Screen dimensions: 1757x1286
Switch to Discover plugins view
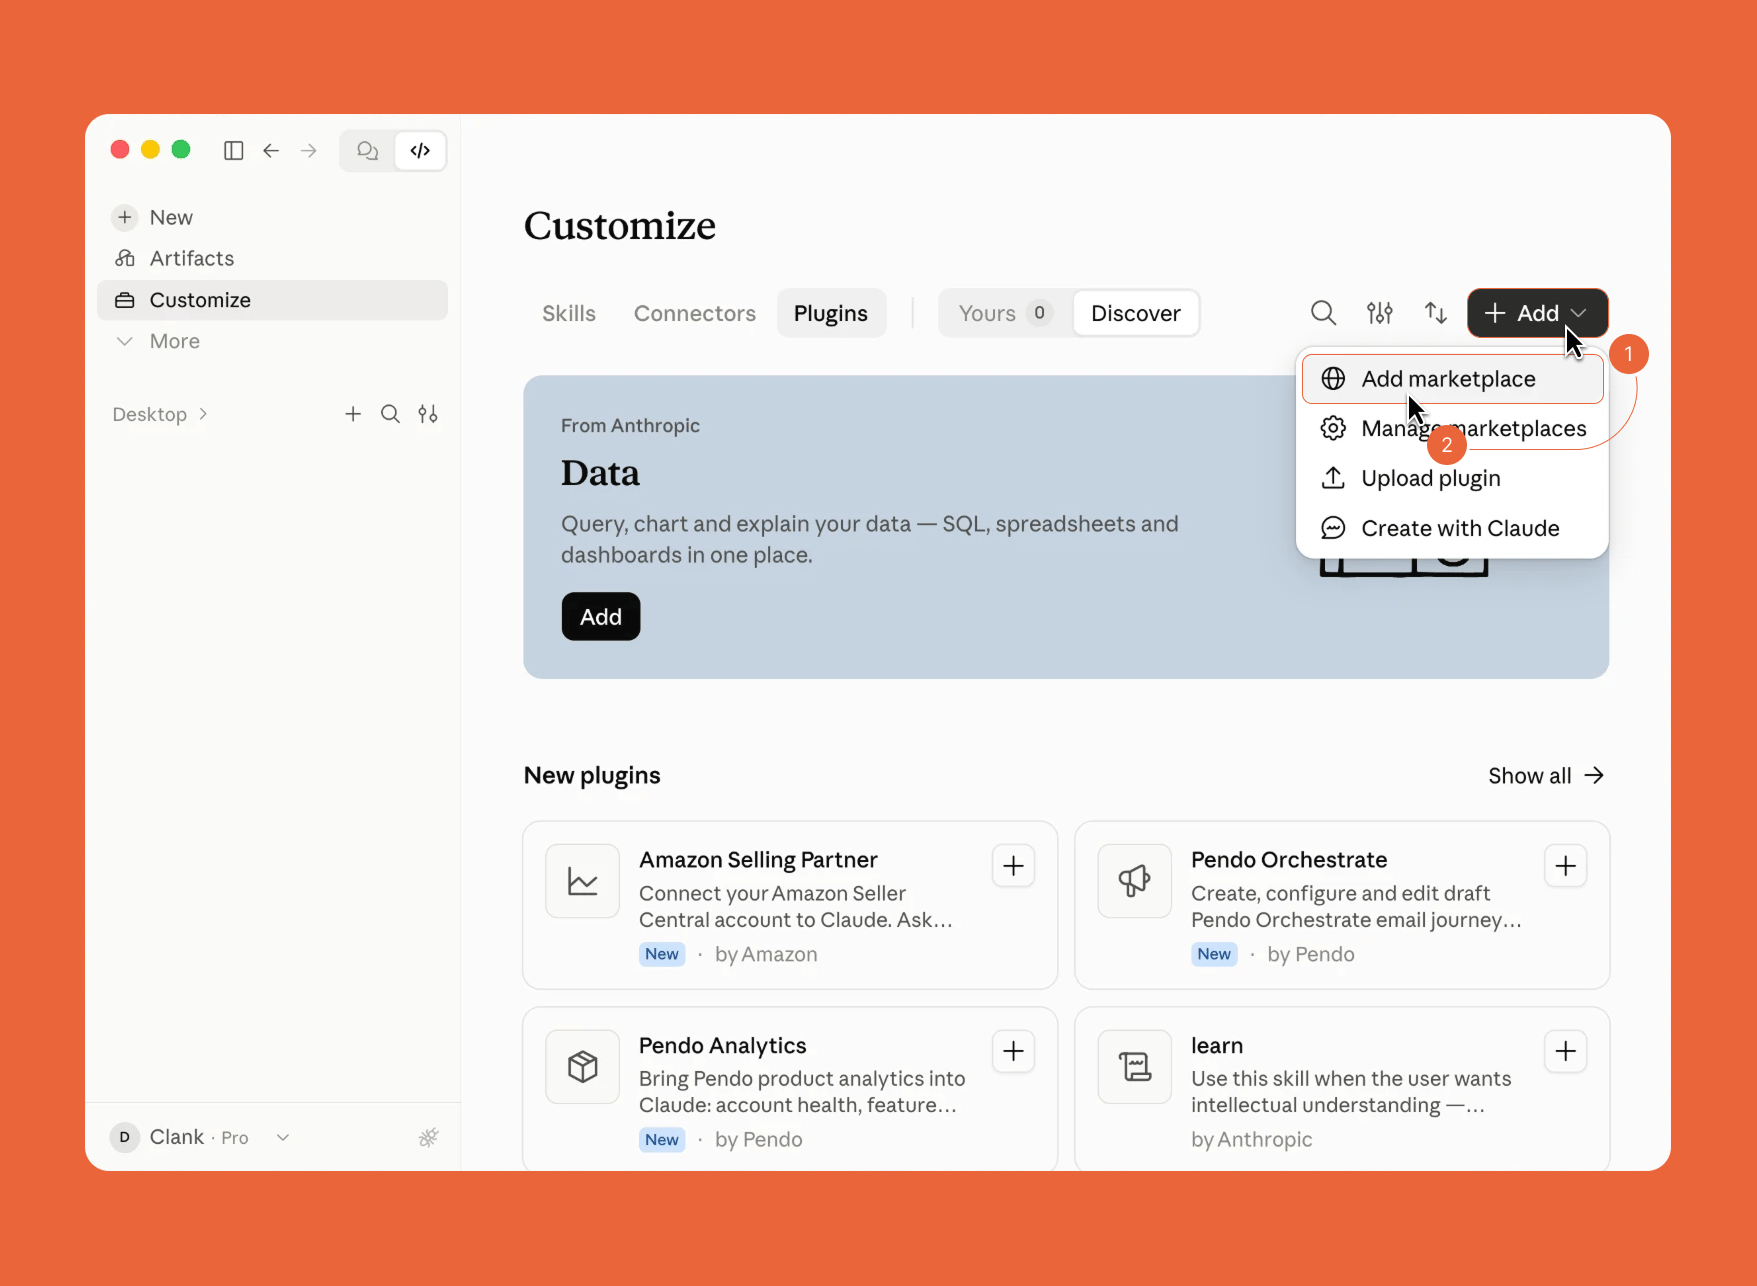(1136, 313)
